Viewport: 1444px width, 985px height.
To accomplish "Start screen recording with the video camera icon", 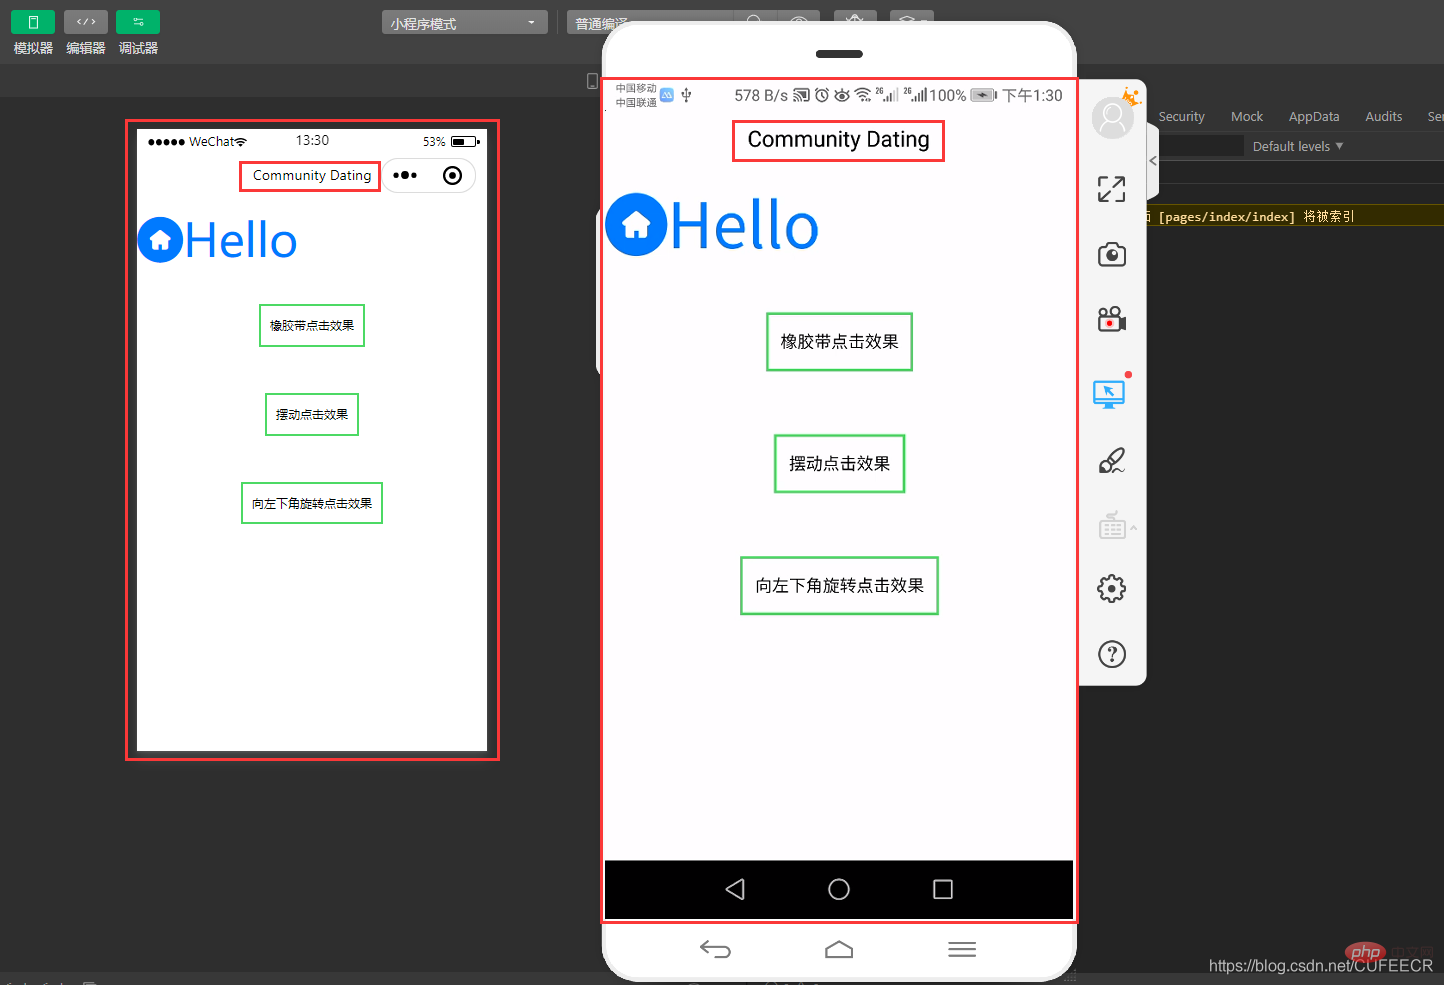I will (x=1112, y=319).
